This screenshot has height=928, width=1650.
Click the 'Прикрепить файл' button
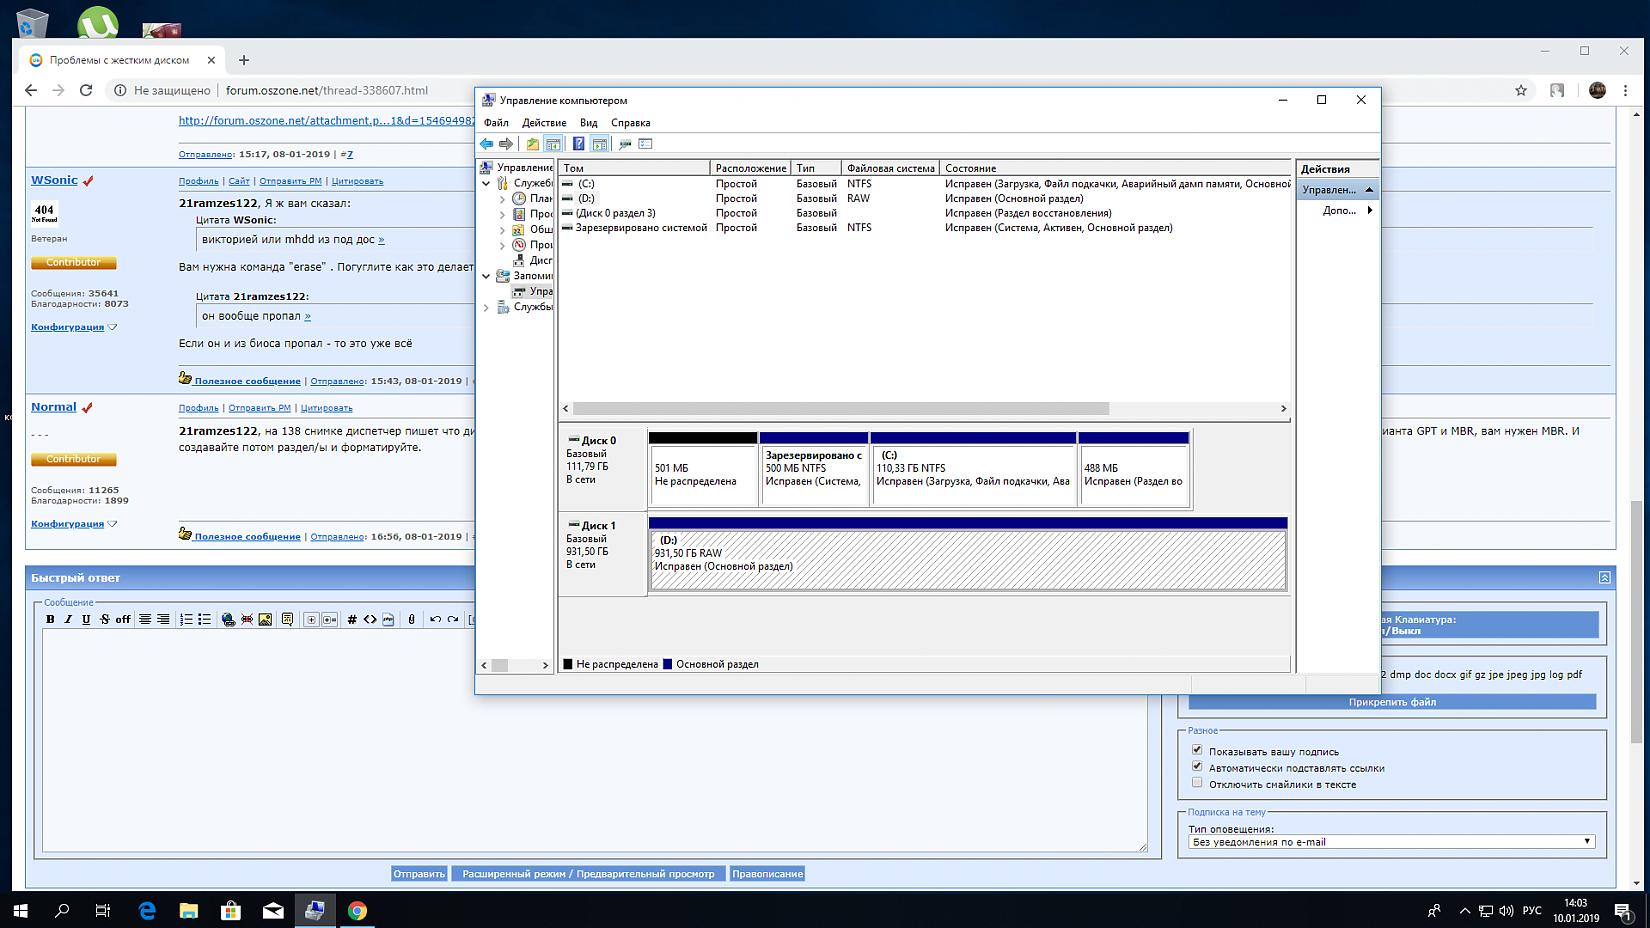pyautogui.click(x=1391, y=702)
